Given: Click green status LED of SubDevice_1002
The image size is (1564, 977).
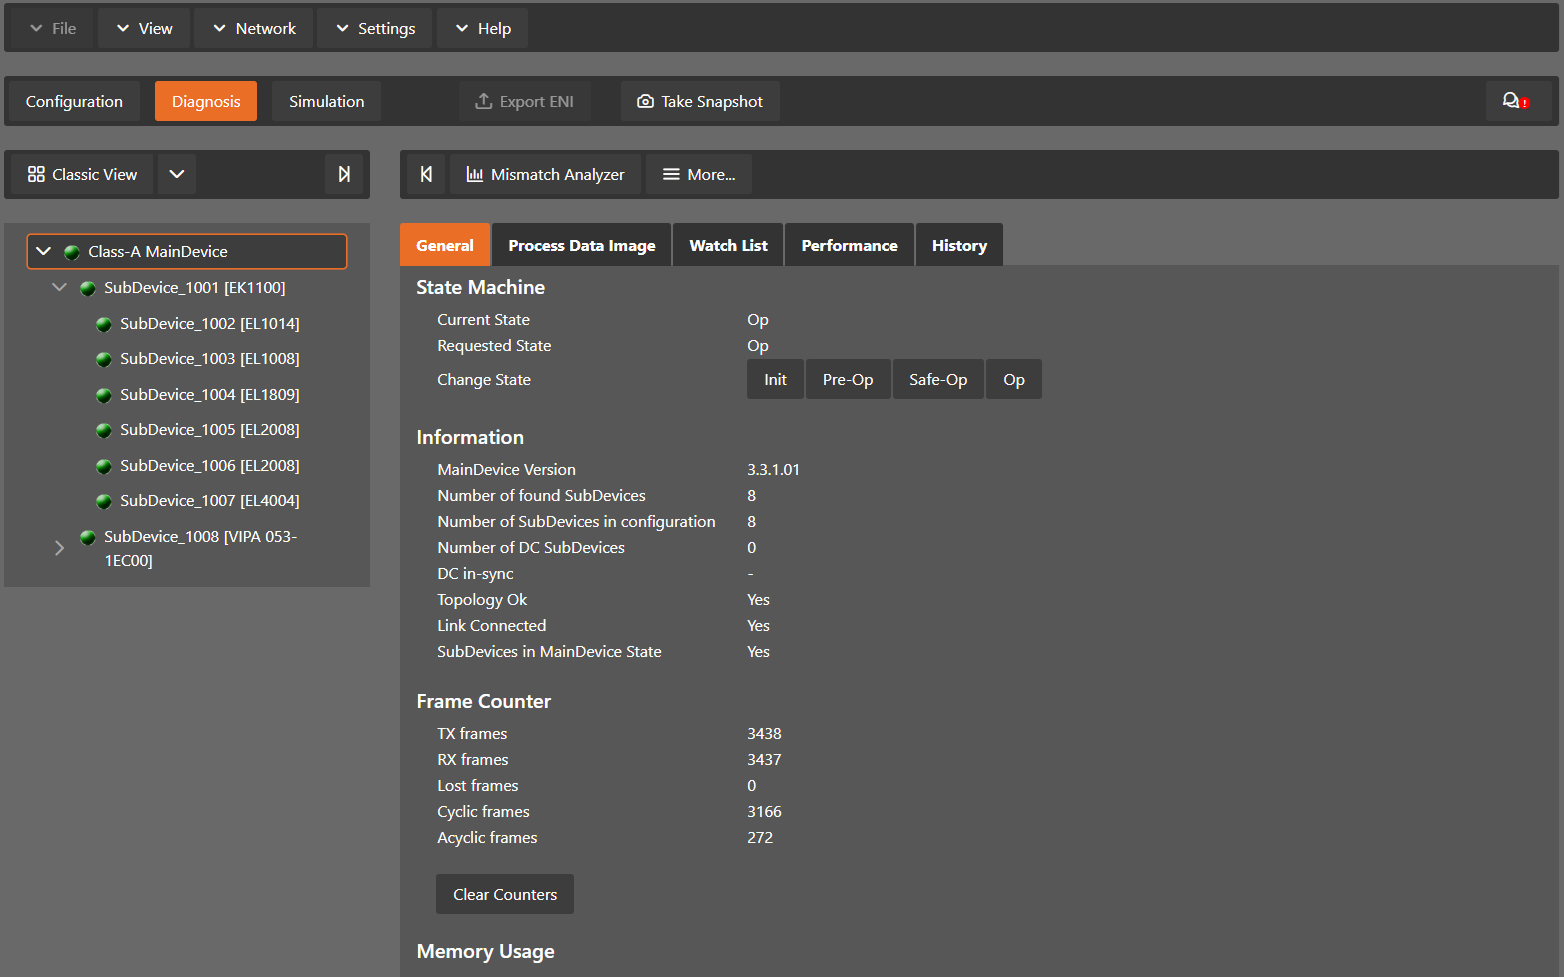Looking at the screenshot, I should [x=104, y=324].
